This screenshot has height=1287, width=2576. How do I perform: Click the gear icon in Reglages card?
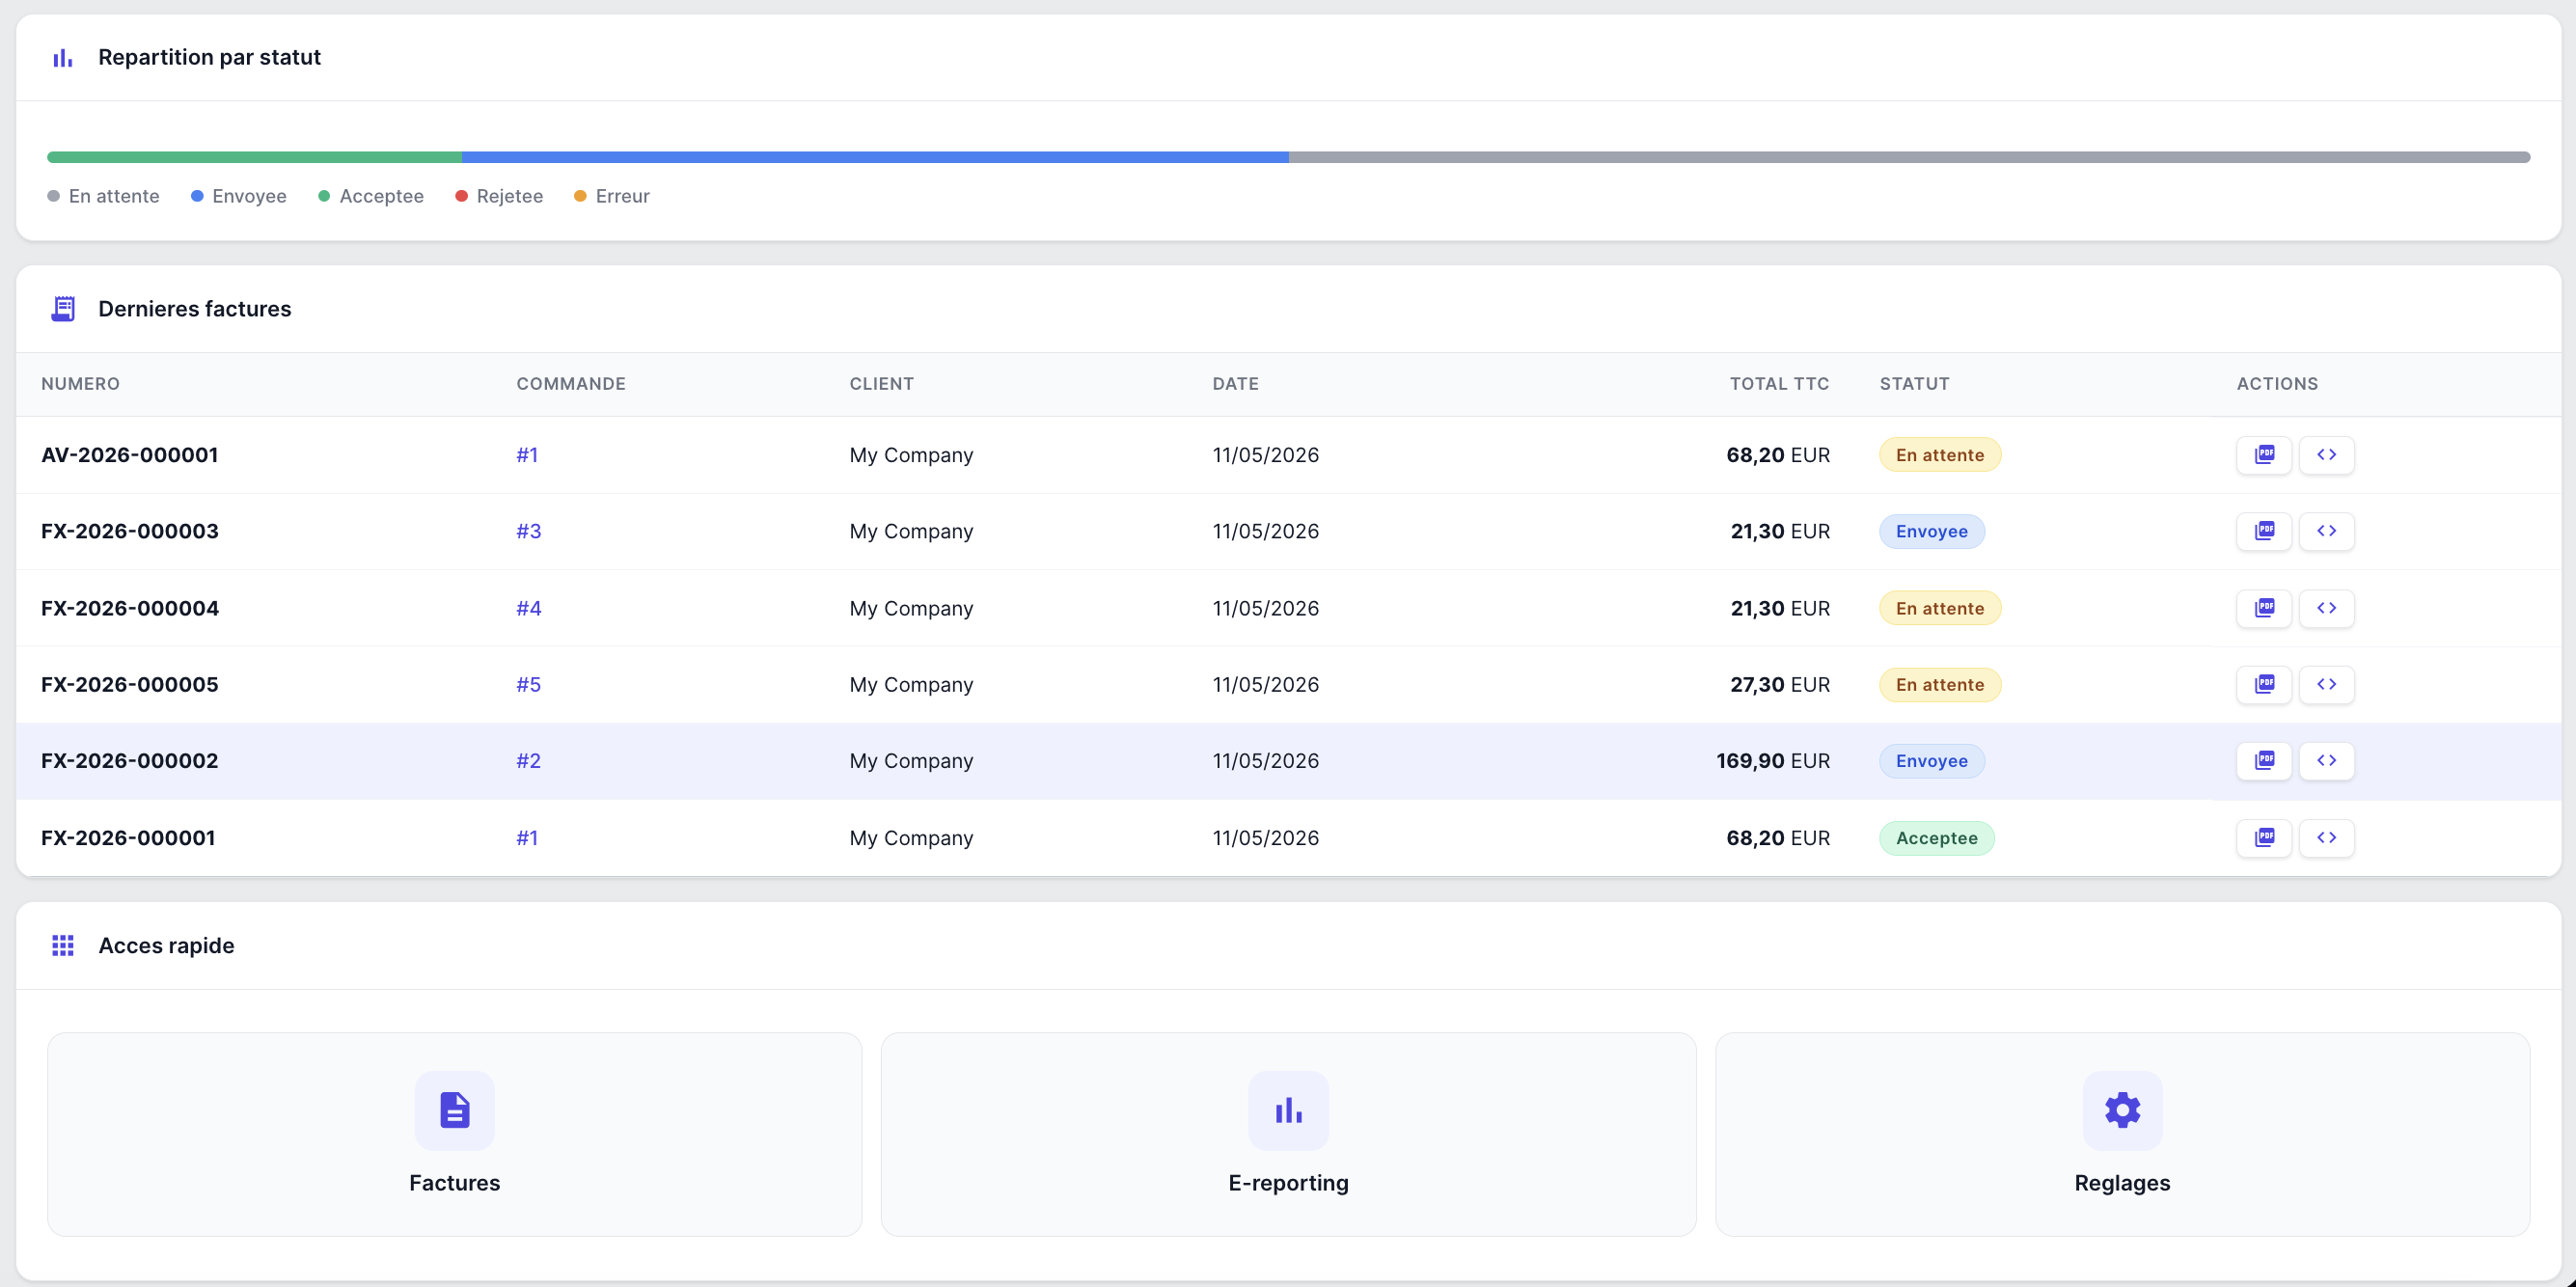tap(2122, 1110)
